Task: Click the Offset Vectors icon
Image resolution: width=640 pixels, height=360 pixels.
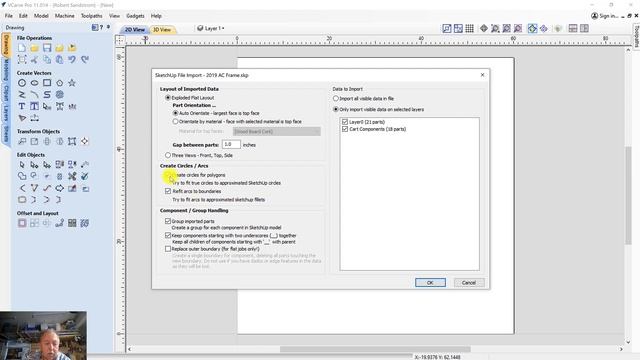Action: [x=22, y=223]
